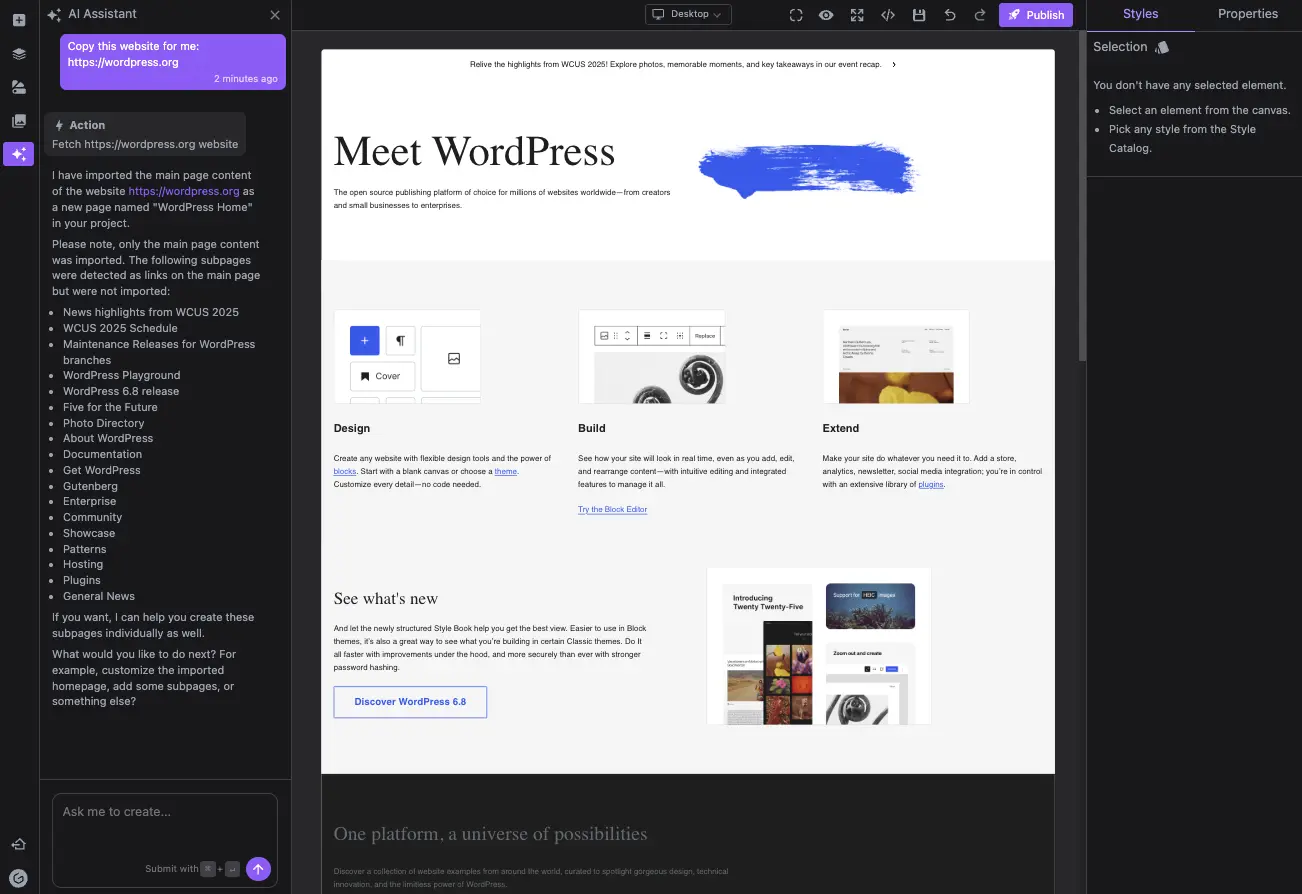The image size is (1302, 894).
Task: Click 'Documentation' list item
Action: coord(103,454)
